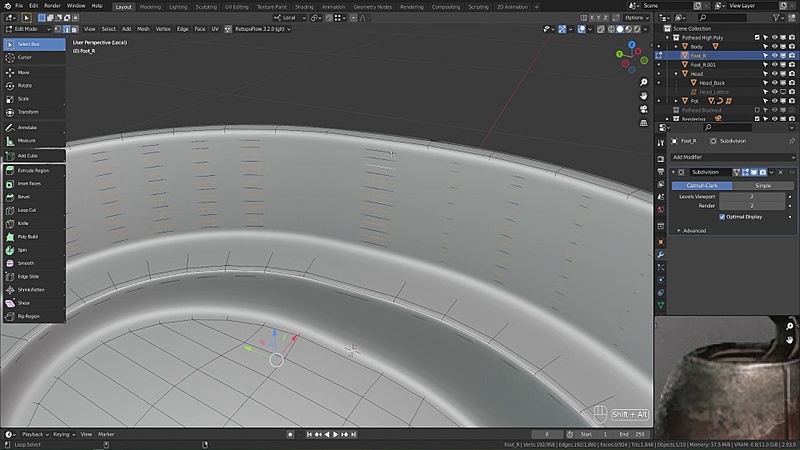800x450 pixels.
Task: Expand the Pot object in outliner
Action: pyautogui.click(x=676, y=101)
